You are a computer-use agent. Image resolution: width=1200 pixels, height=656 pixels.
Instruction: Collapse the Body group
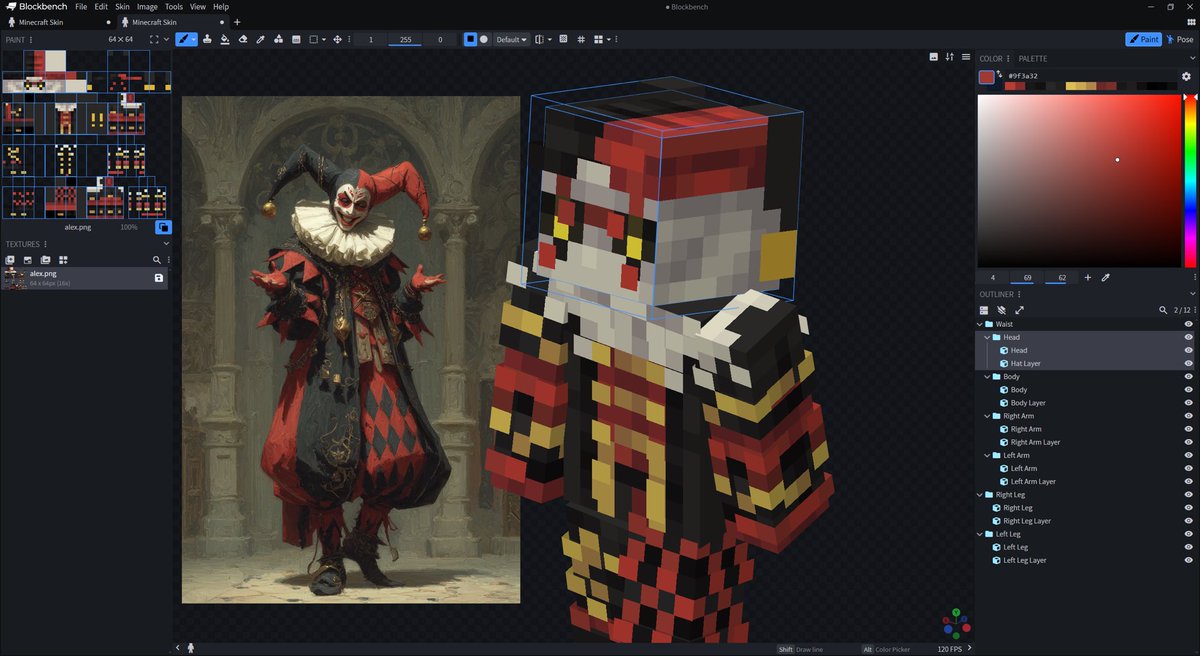(x=987, y=377)
